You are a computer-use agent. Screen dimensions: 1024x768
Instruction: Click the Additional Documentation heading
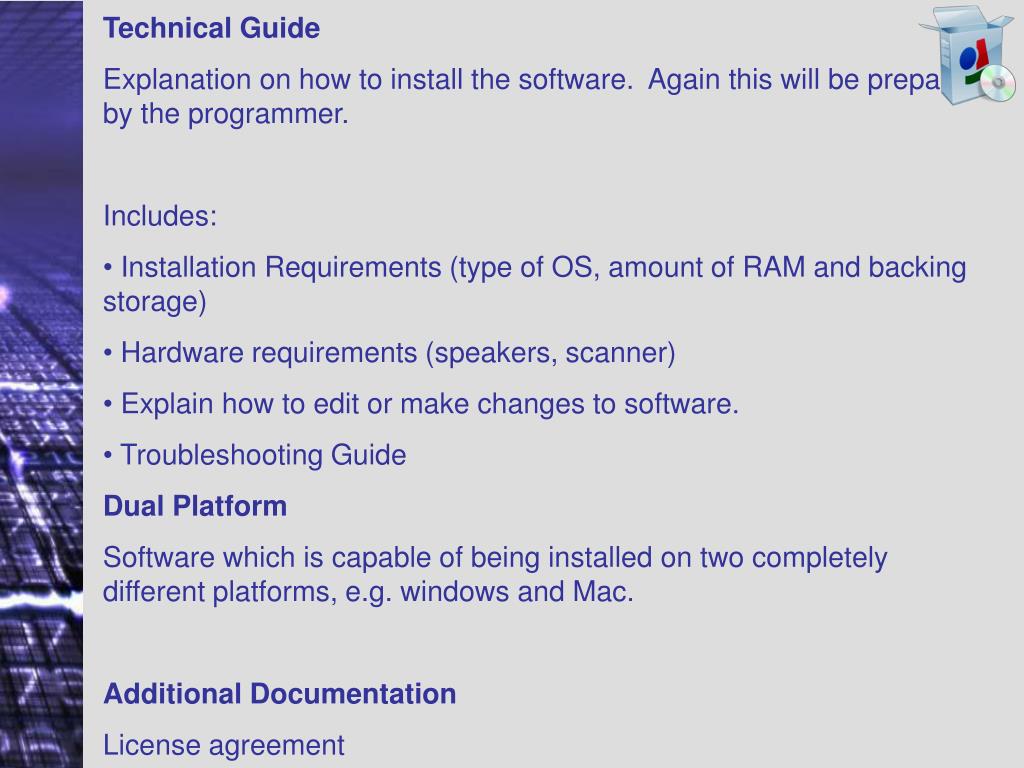tap(280, 694)
